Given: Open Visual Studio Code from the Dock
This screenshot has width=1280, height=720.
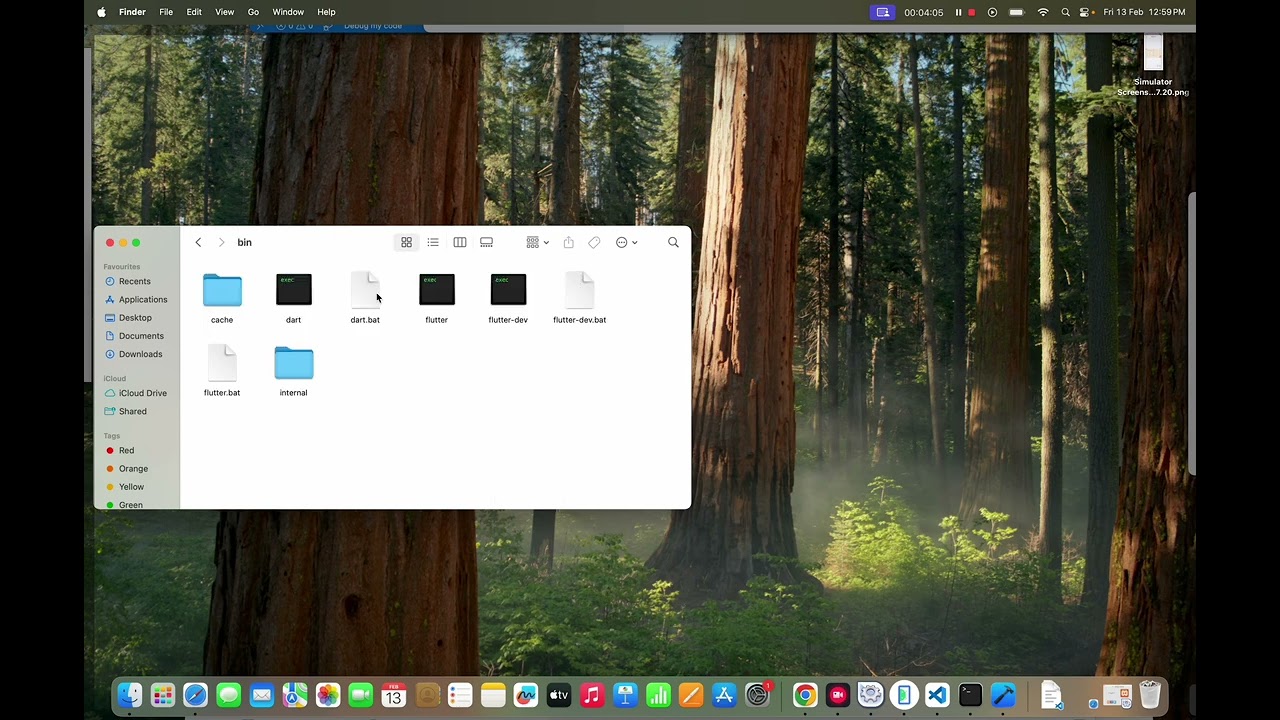Looking at the screenshot, I should click(937, 695).
